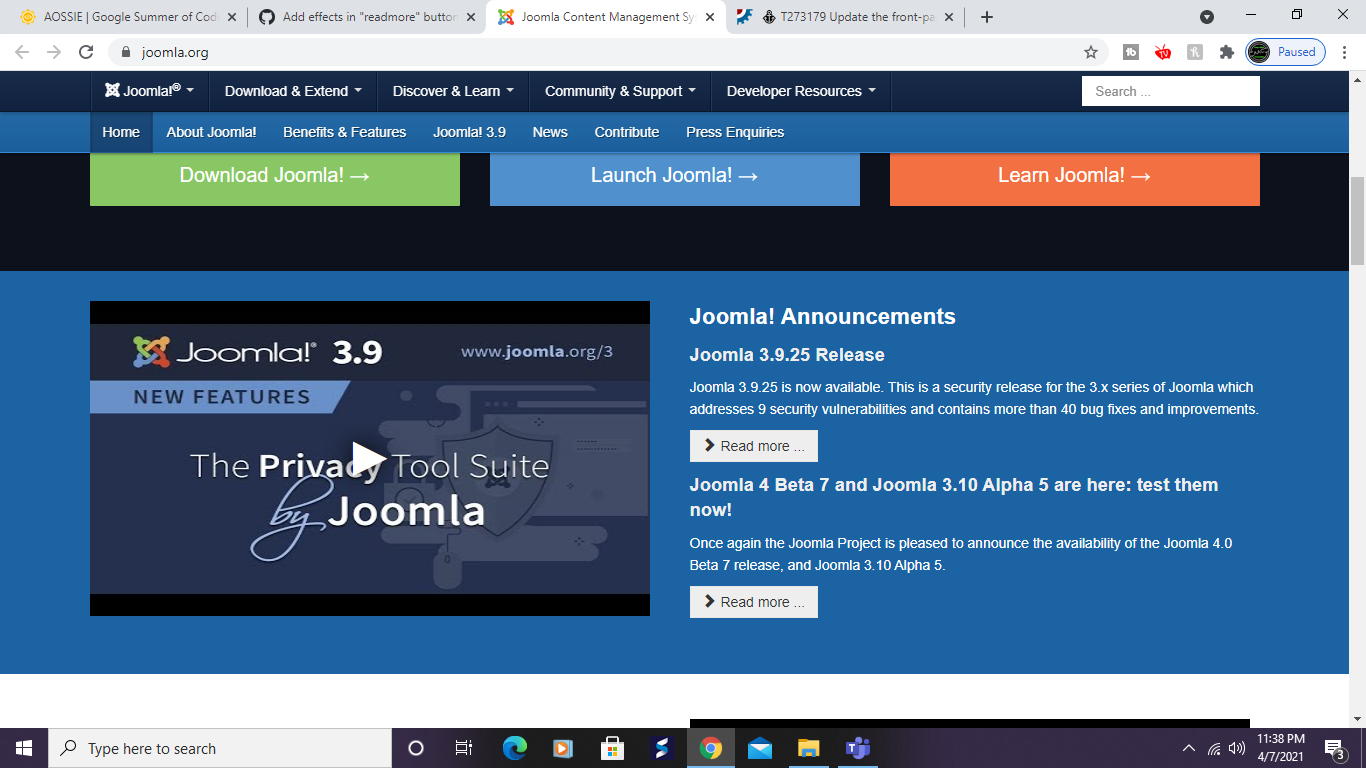Open the Contribute menu item
1366x768 pixels.
(627, 132)
